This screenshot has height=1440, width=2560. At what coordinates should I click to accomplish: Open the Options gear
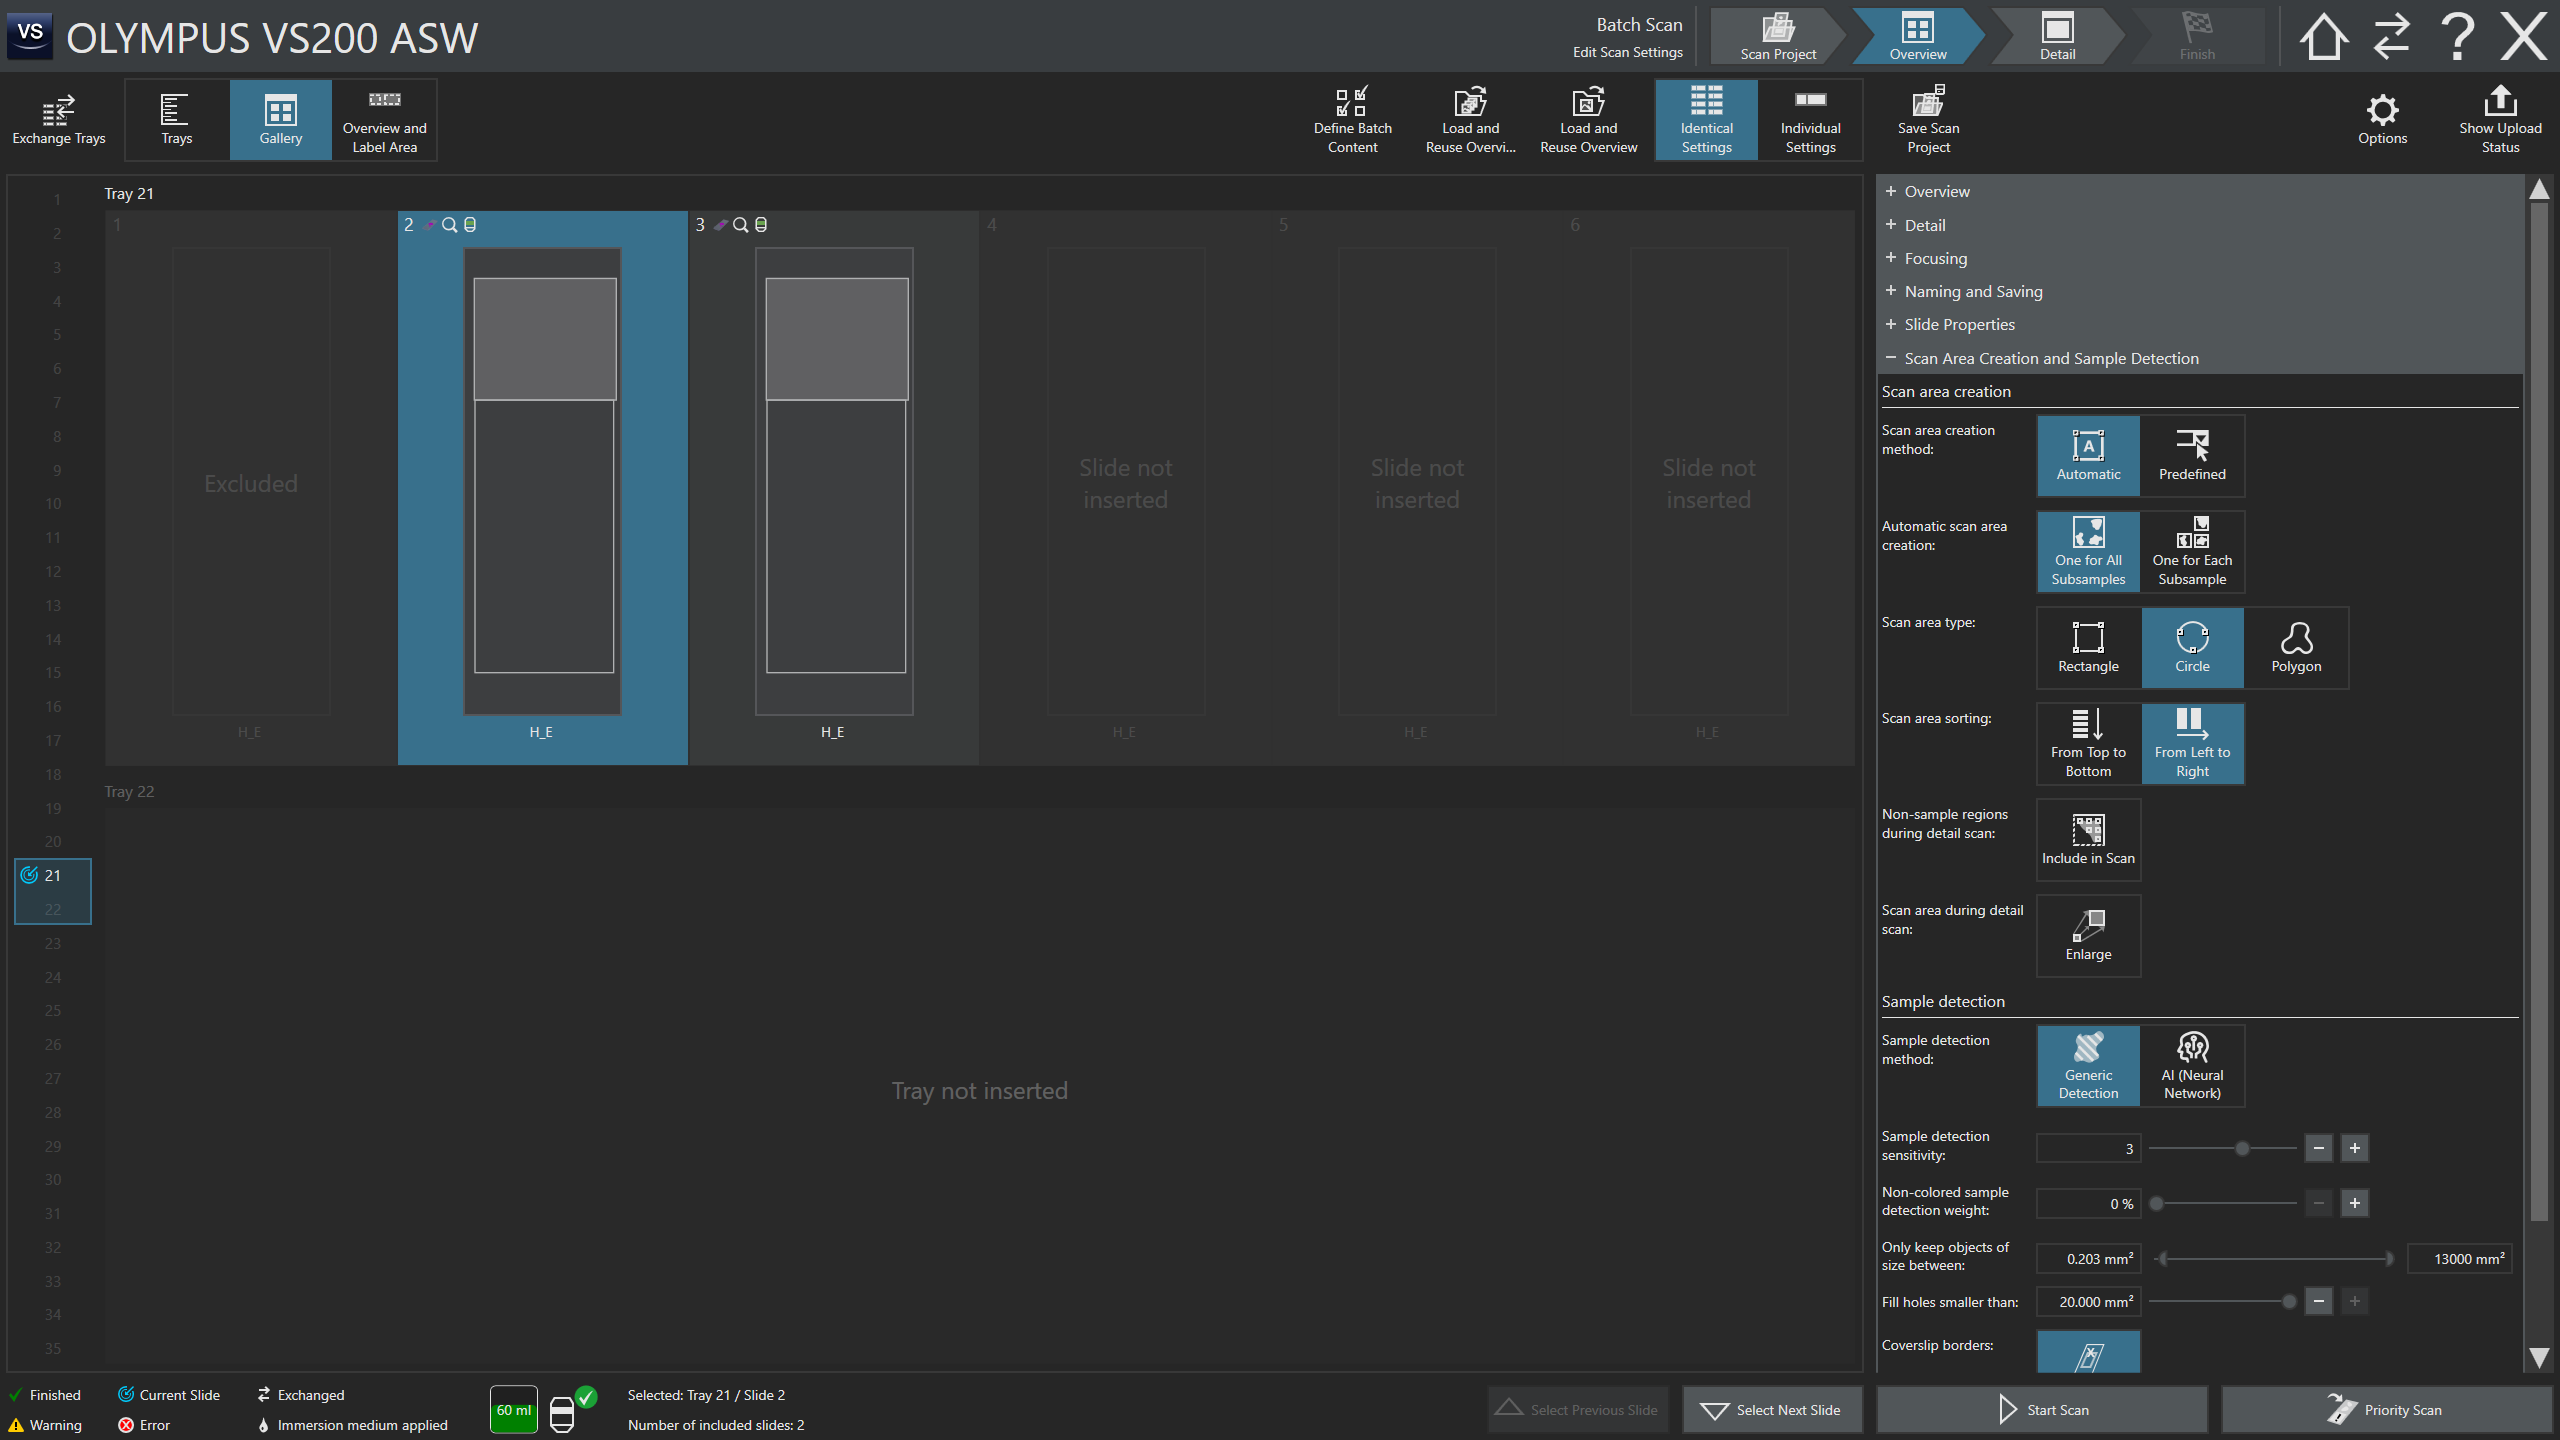tap(2382, 120)
